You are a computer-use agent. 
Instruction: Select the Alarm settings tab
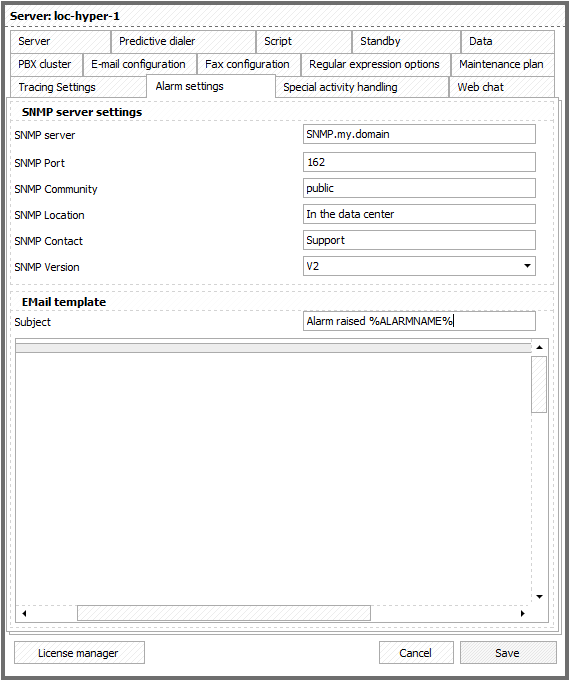[x=211, y=86]
